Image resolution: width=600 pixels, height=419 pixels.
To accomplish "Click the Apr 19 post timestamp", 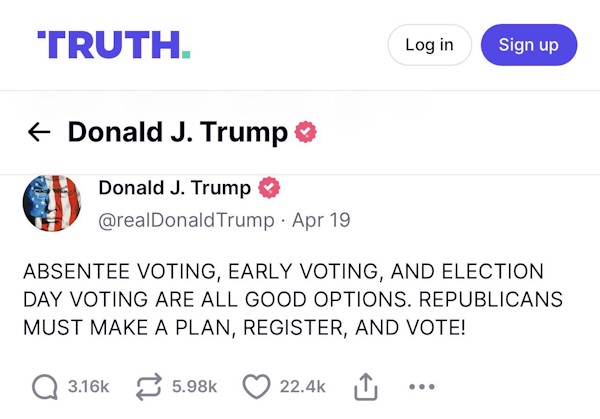I will (x=321, y=220).
